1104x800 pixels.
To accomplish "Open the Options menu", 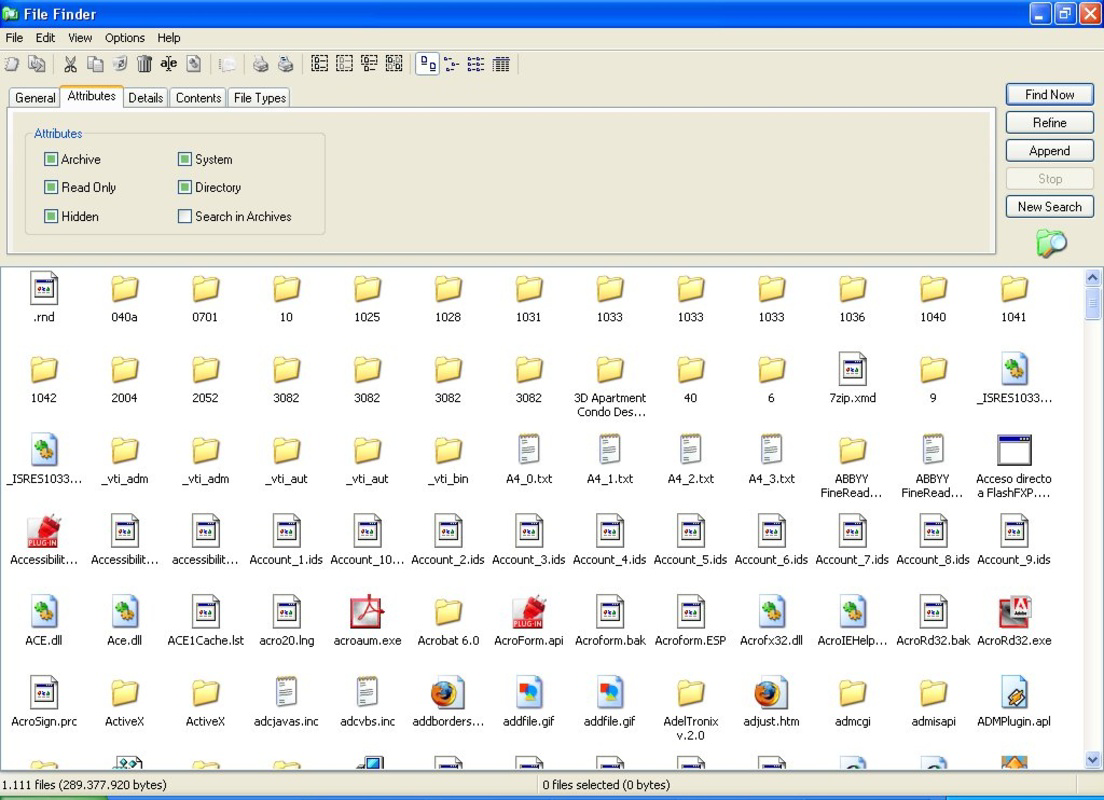I will [125, 38].
